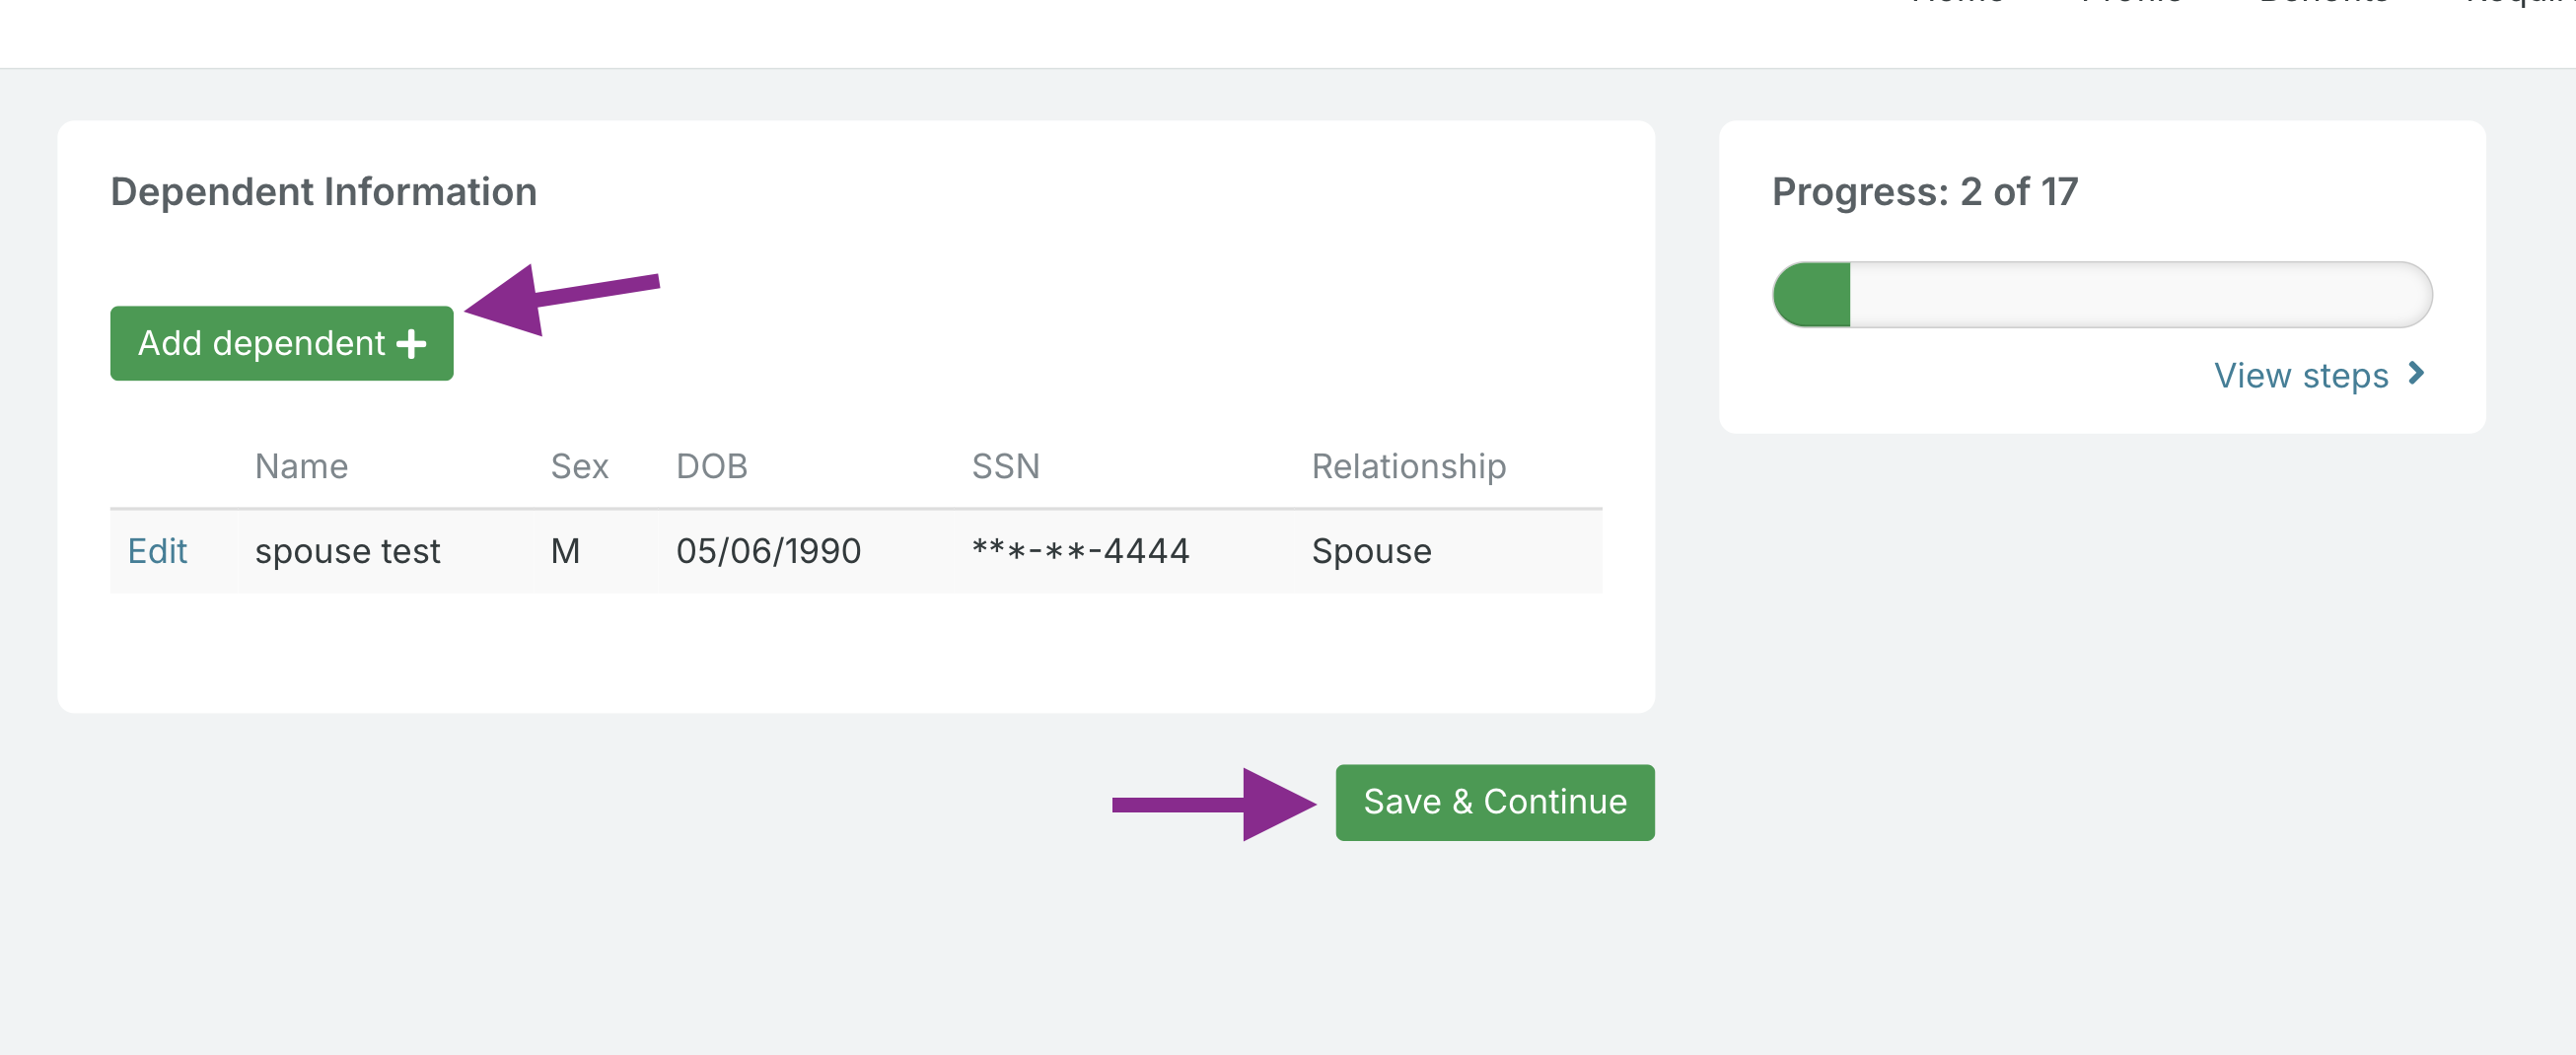Image resolution: width=2576 pixels, height=1055 pixels.
Task: Click Save & Continue
Action: 1494,802
